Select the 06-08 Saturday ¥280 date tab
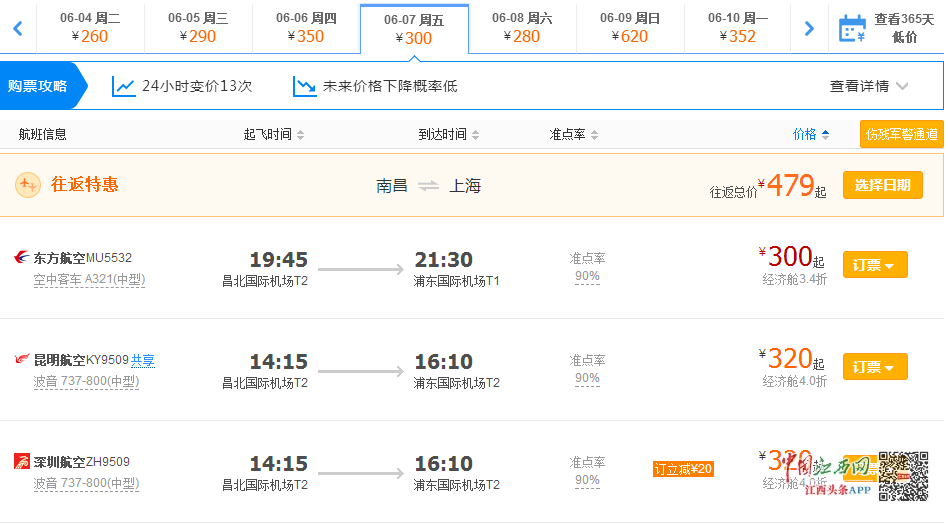 522,28
